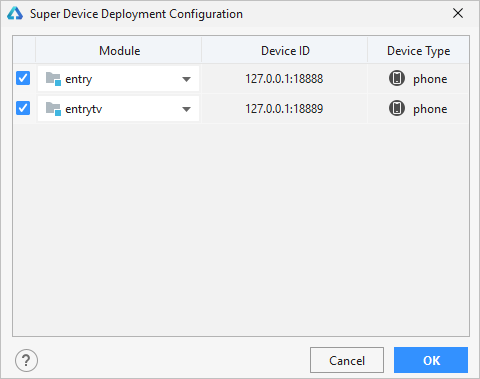The width and height of the screenshot is (480, 379).
Task: Uncheck the entry module checkbox
Action: [23, 78]
